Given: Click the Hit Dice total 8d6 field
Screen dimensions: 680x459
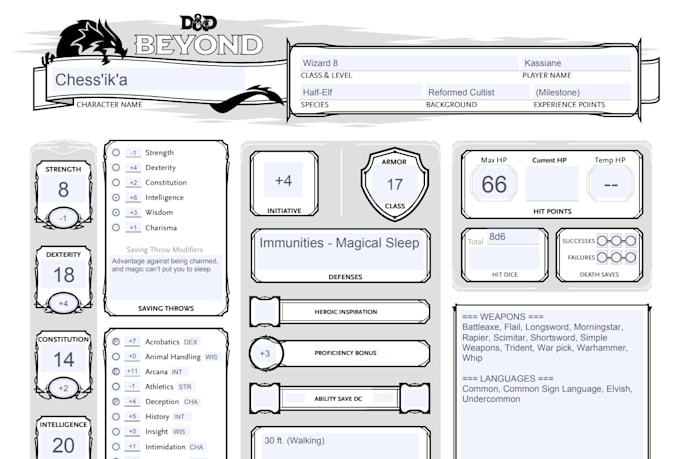Looking at the screenshot, I should point(513,237).
